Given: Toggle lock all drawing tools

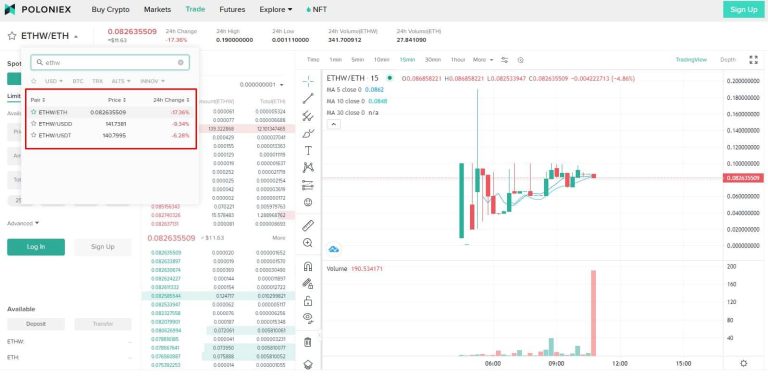Looking at the screenshot, I should click(308, 301).
